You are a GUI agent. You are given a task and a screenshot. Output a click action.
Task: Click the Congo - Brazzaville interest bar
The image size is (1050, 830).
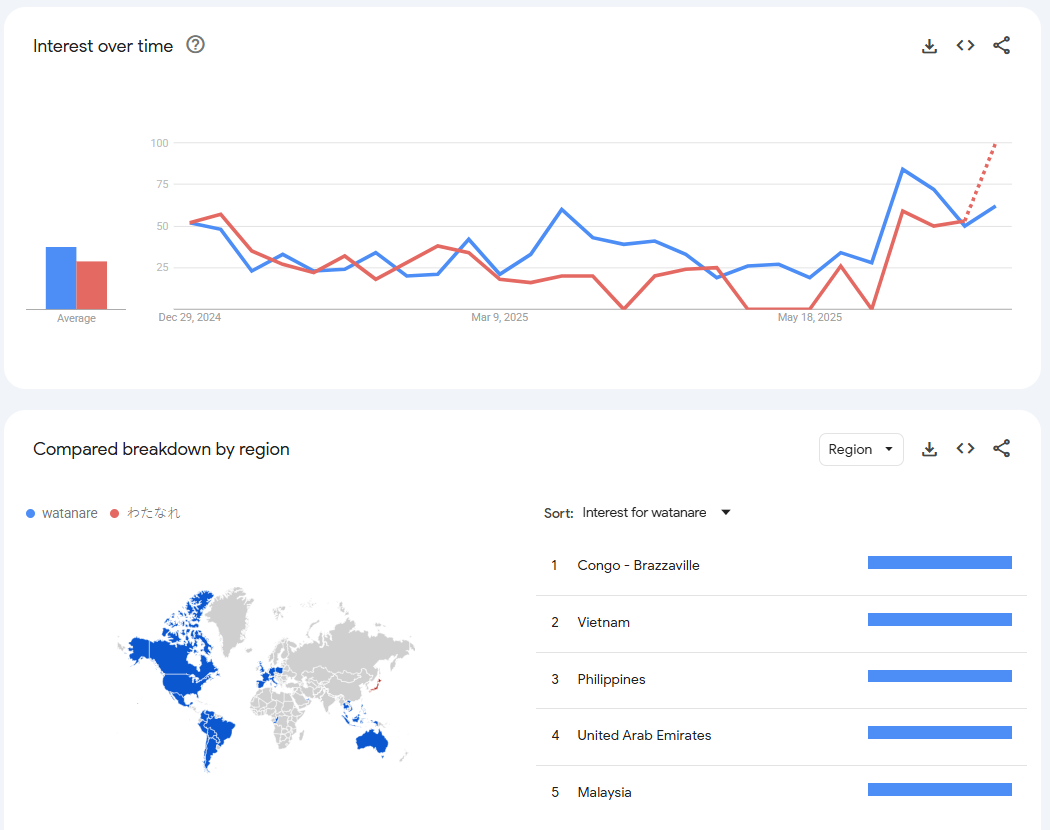940,563
